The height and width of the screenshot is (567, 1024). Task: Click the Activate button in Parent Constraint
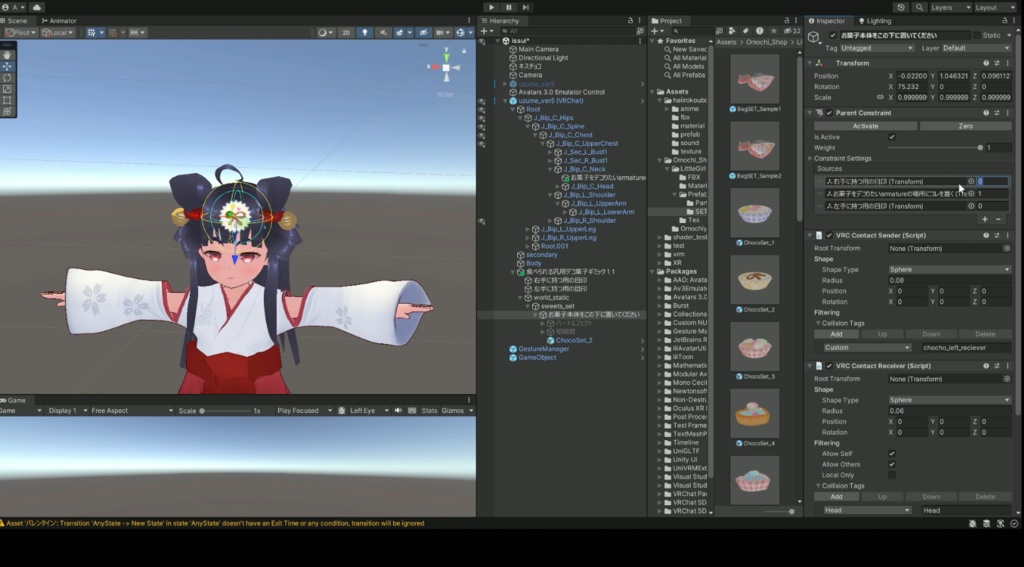865,126
